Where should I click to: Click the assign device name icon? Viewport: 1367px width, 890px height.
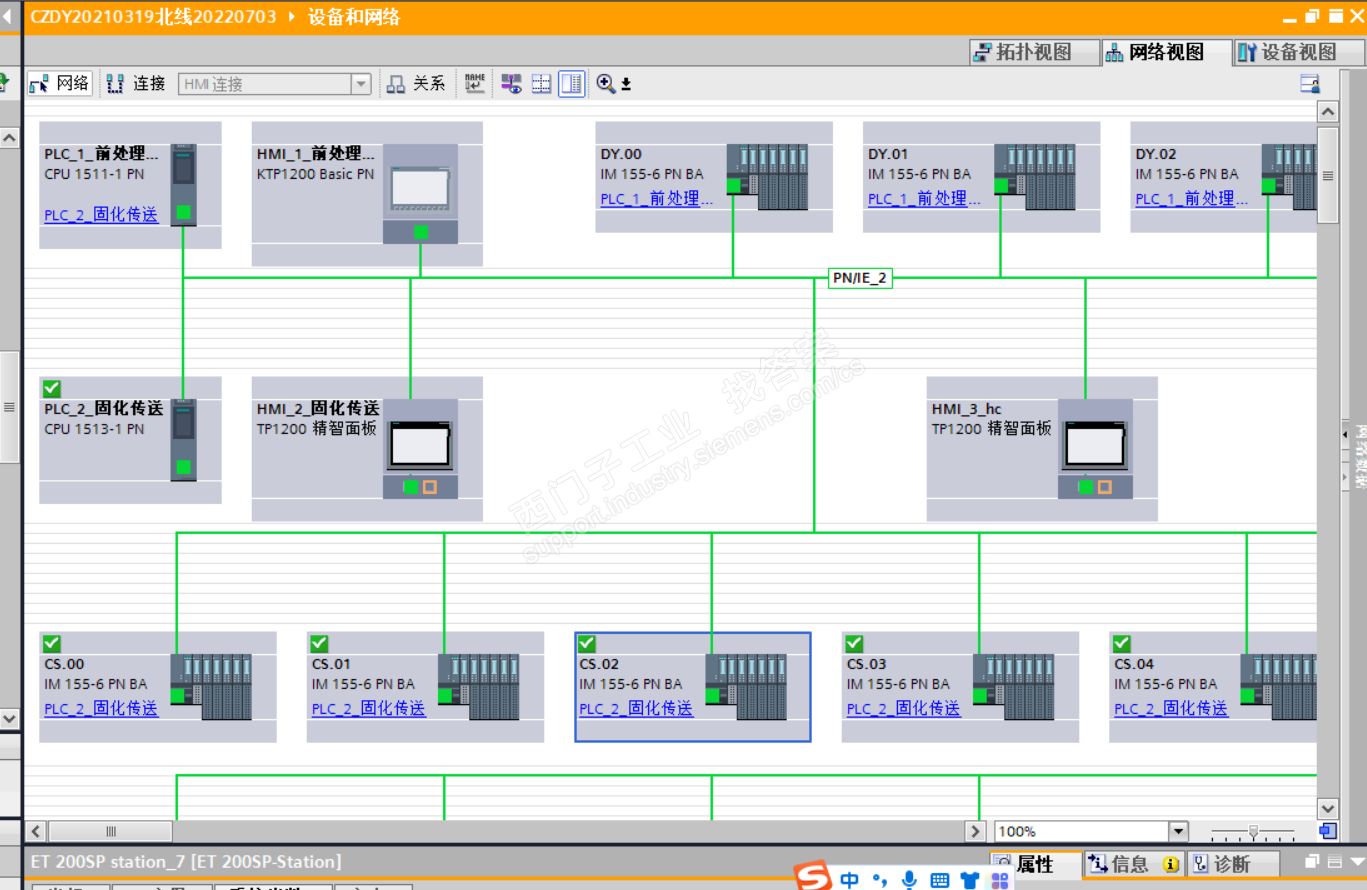pos(475,84)
